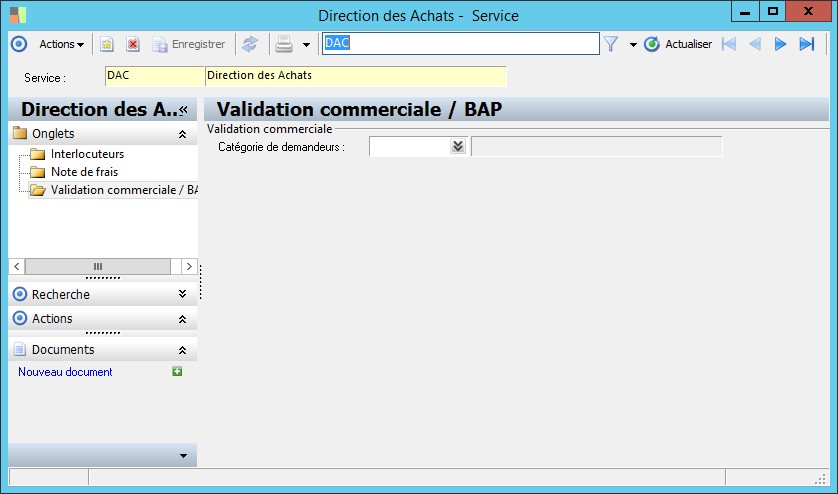838x494 pixels.
Task: Maximize the Direction des Achats window
Action: click(x=772, y=12)
